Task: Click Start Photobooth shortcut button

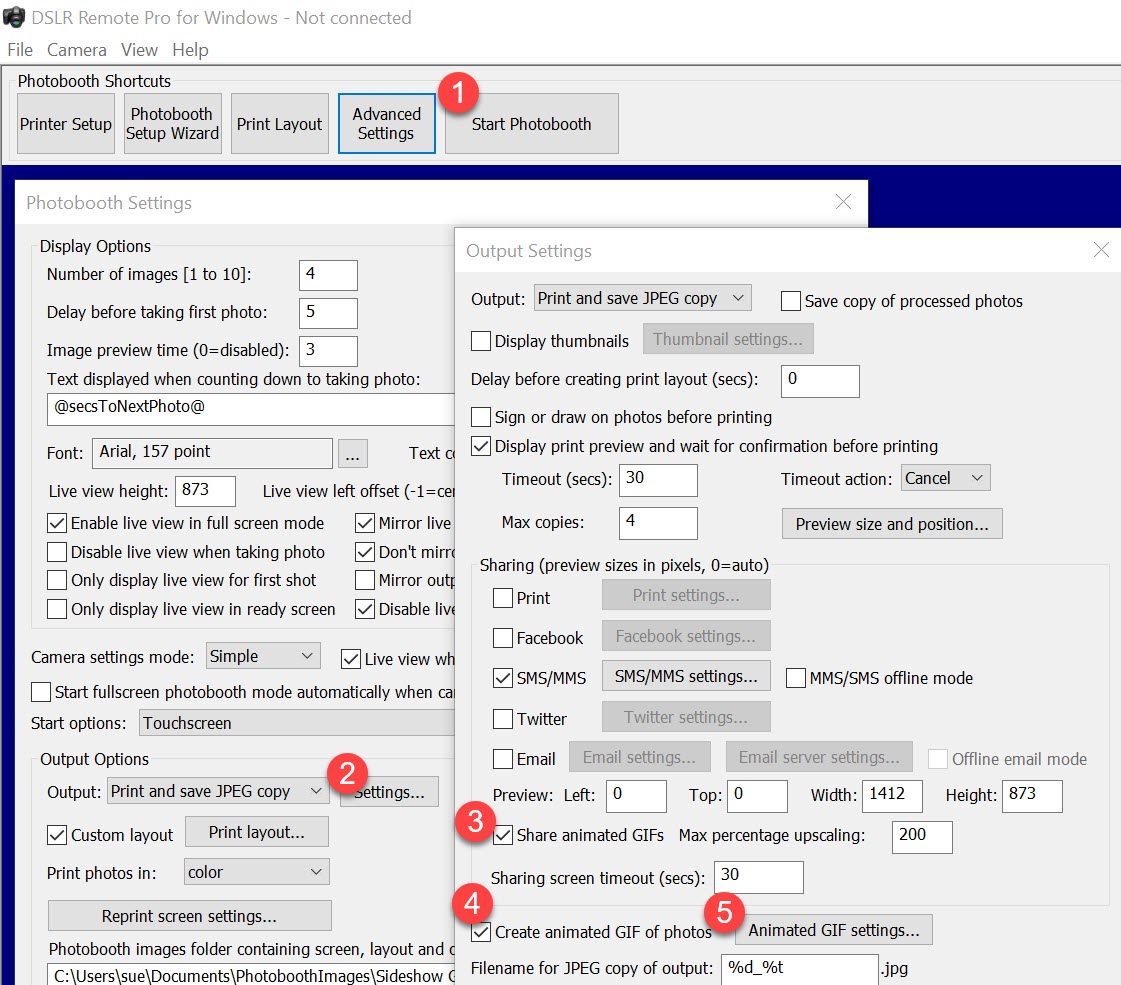Action: 531,124
